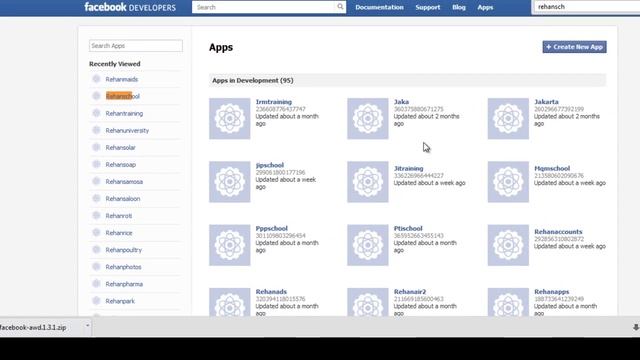Click the Rehanads app icon

point(230,302)
